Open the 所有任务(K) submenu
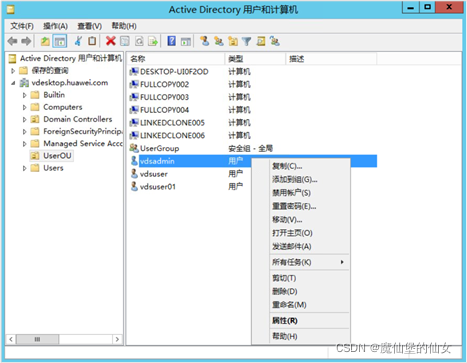The image size is (467, 363). (301, 262)
